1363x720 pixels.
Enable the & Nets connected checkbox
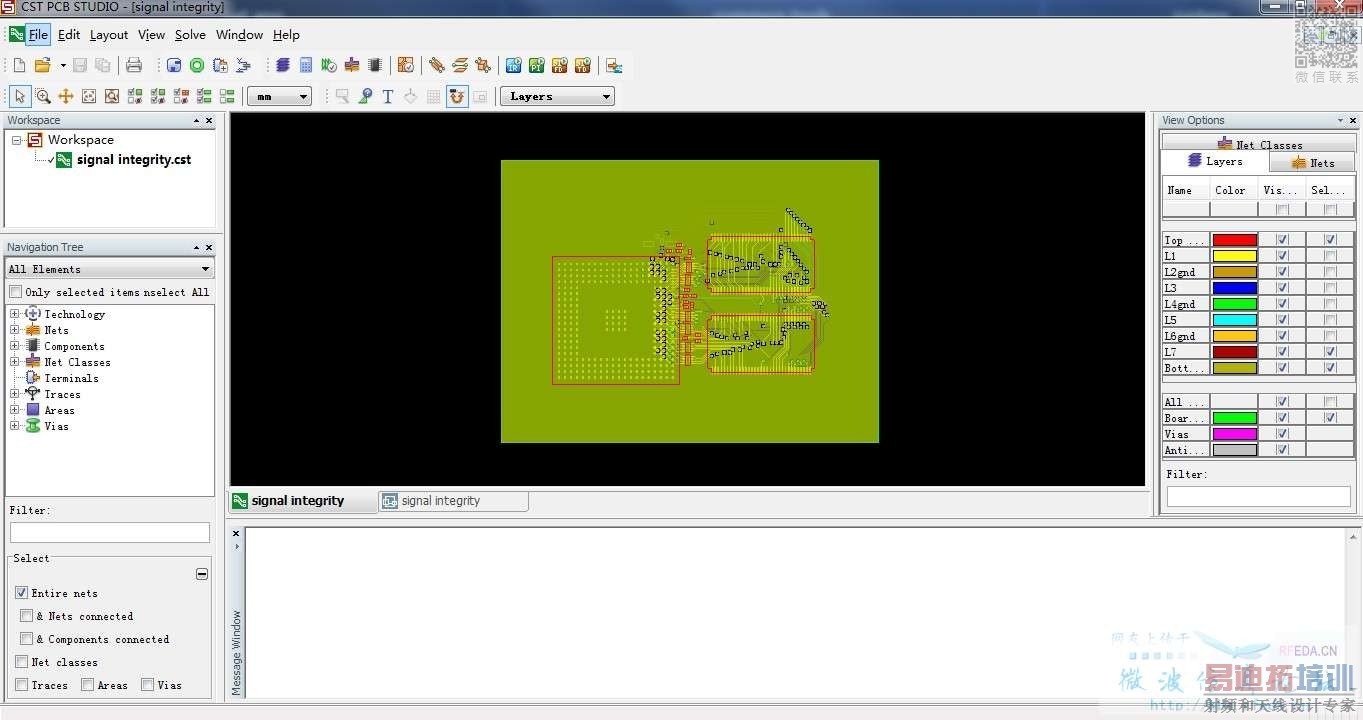point(27,616)
